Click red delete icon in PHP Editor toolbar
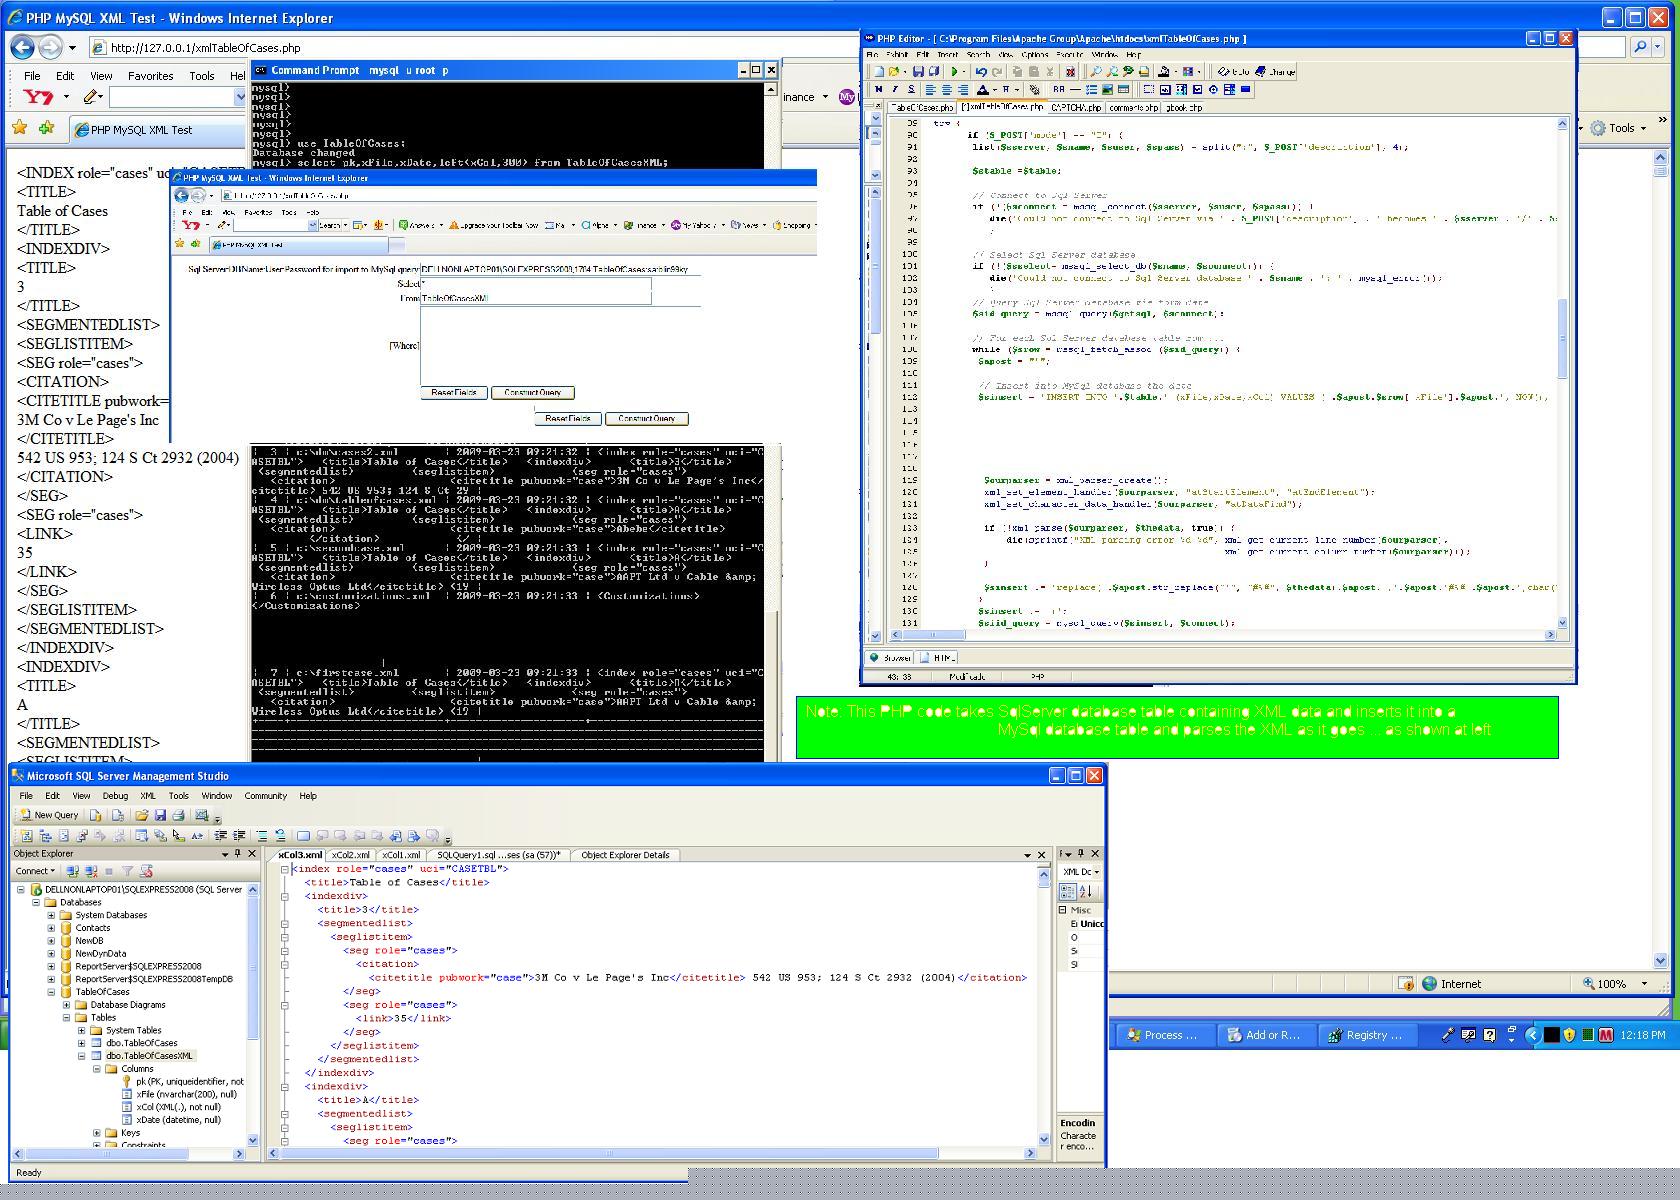 click(1070, 71)
